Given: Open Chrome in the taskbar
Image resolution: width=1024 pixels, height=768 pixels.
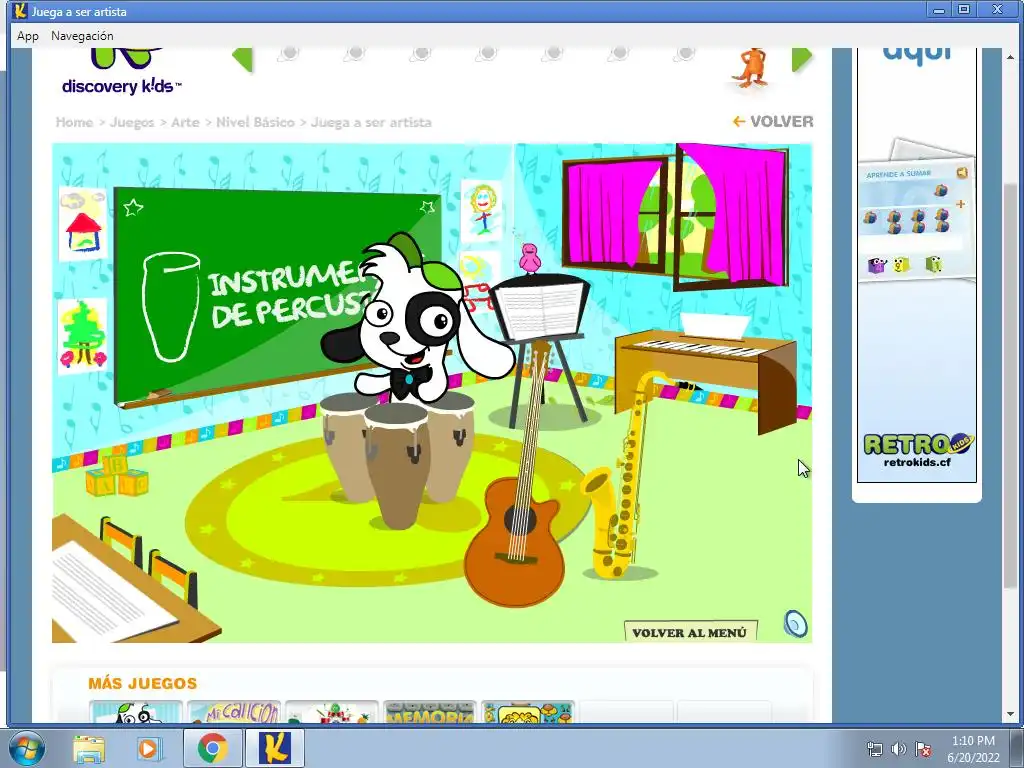Looking at the screenshot, I should [x=212, y=748].
